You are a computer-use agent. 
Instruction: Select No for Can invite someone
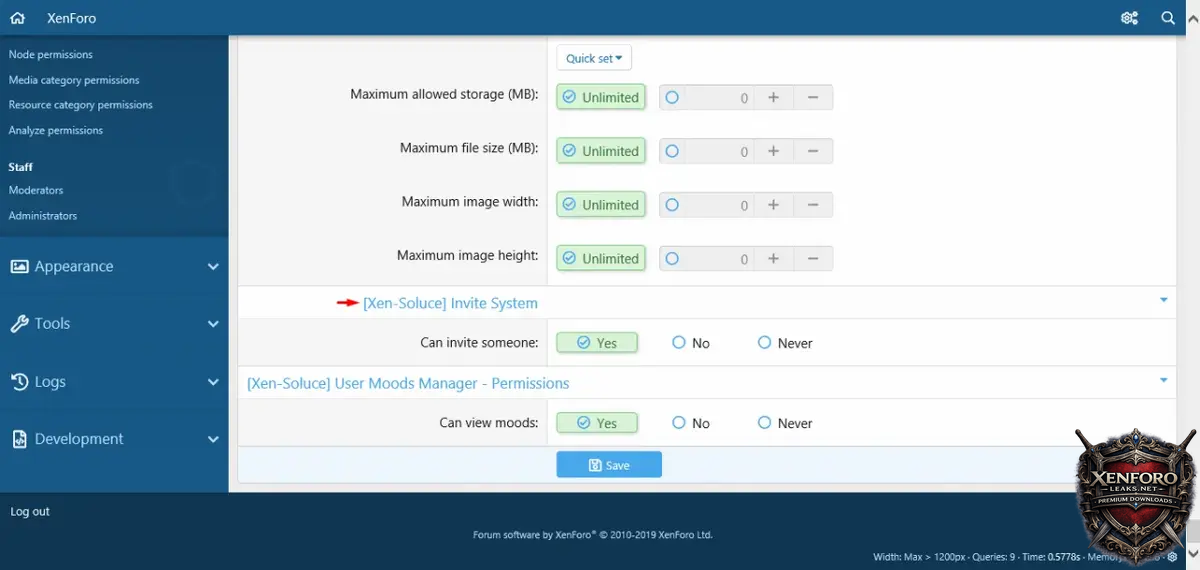[691, 343]
